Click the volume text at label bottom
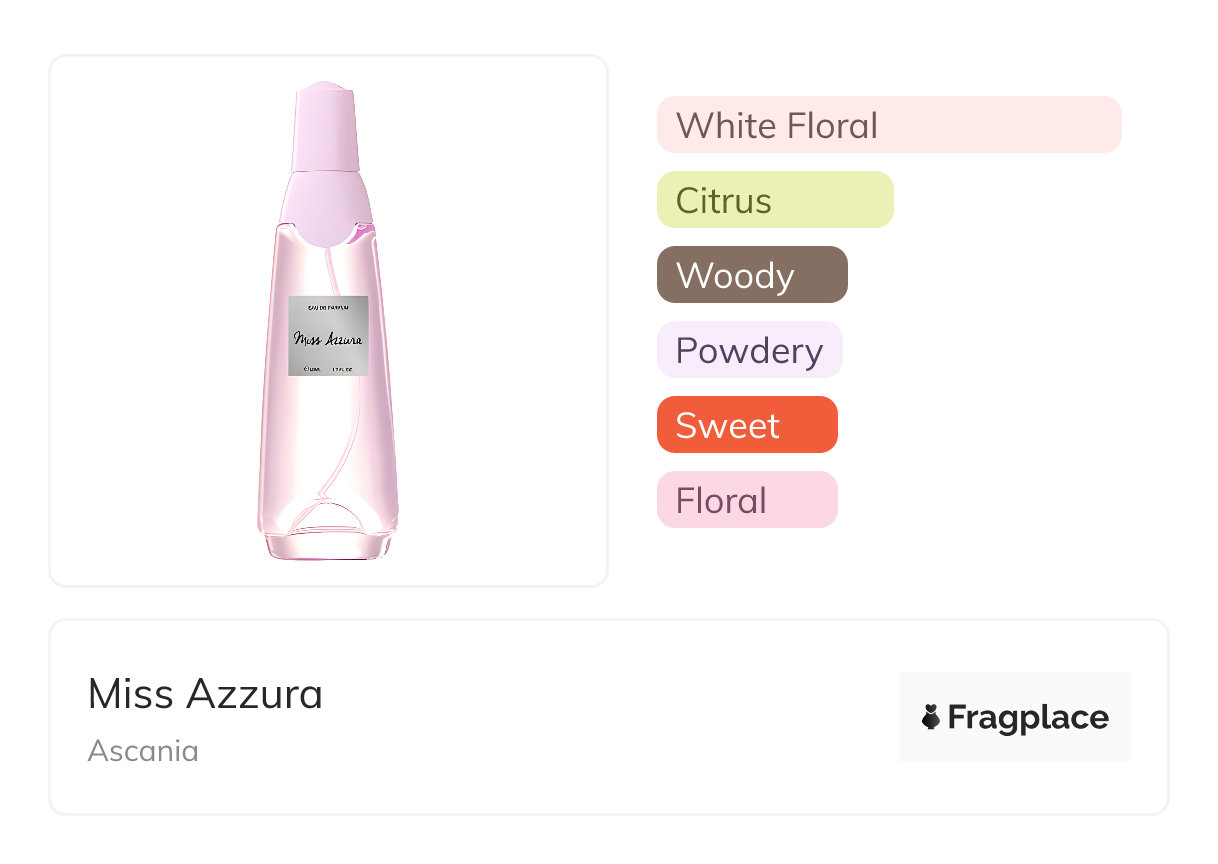 point(328,368)
